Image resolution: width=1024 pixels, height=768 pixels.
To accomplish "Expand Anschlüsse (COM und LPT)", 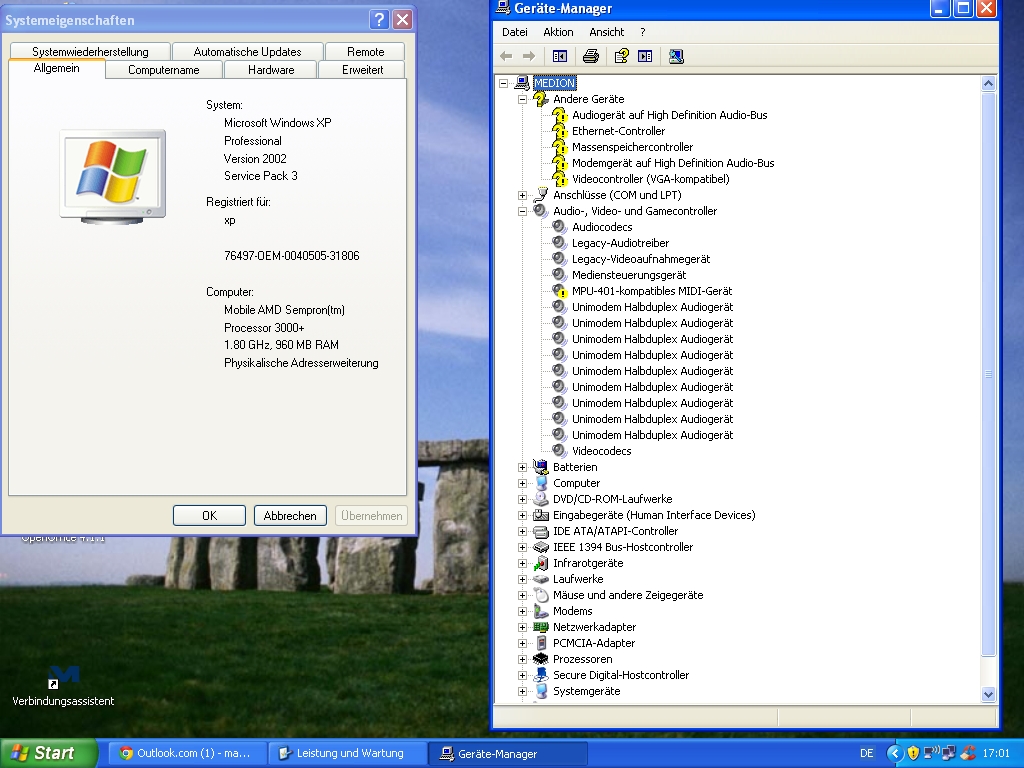I will (522, 195).
